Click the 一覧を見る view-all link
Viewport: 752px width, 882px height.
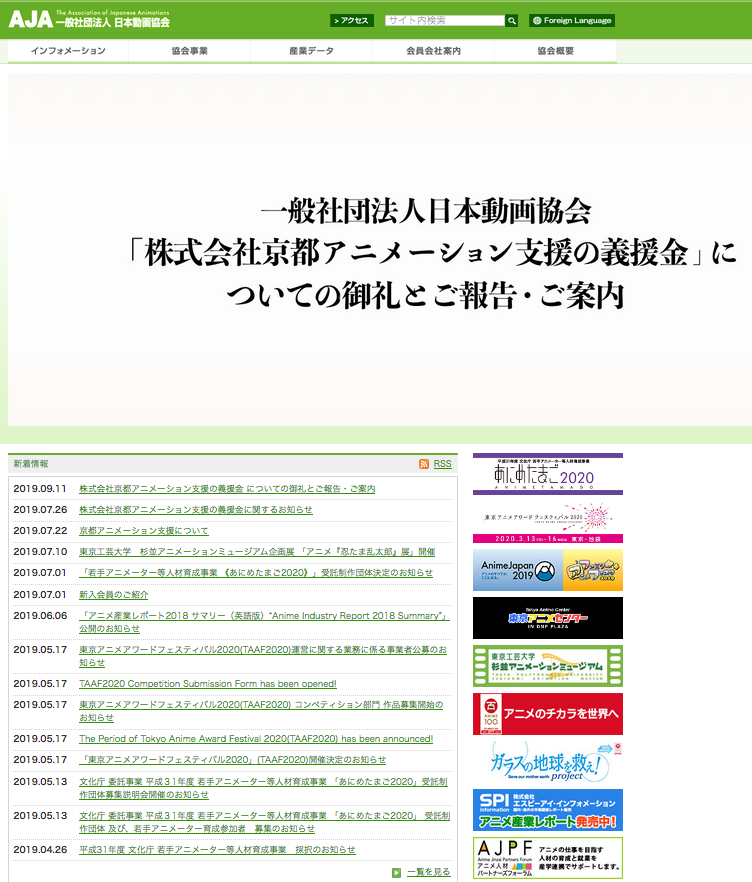tap(429, 872)
